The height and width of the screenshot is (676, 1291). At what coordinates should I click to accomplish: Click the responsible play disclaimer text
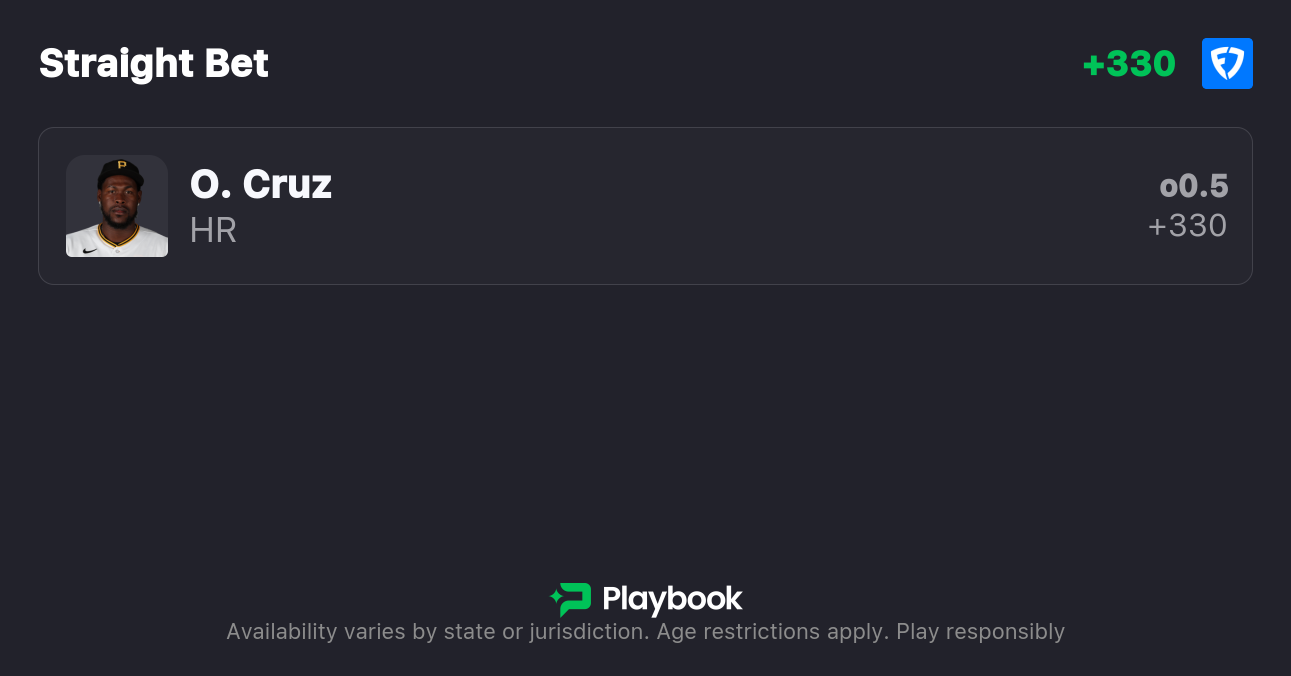pyautogui.click(x=645, y=631)
